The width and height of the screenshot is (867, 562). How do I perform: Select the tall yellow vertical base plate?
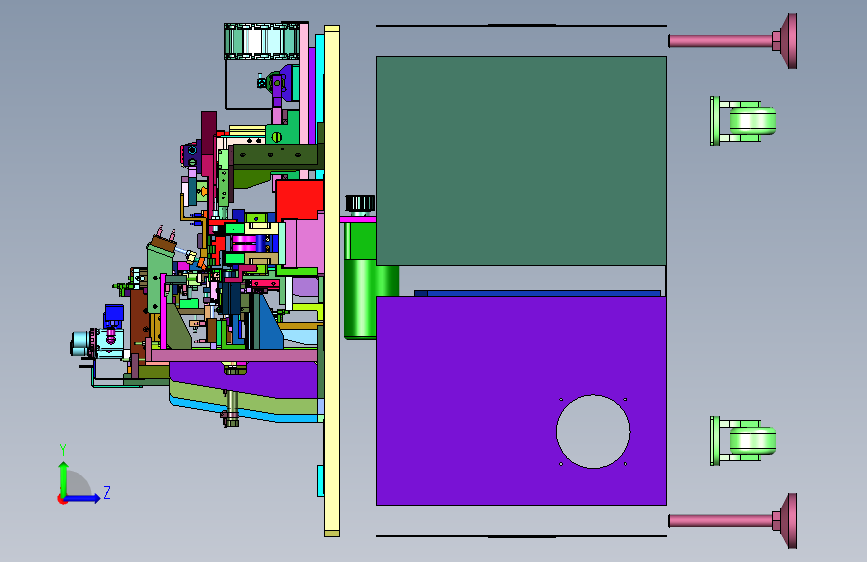pyautogui.click(x=332, y=281)
